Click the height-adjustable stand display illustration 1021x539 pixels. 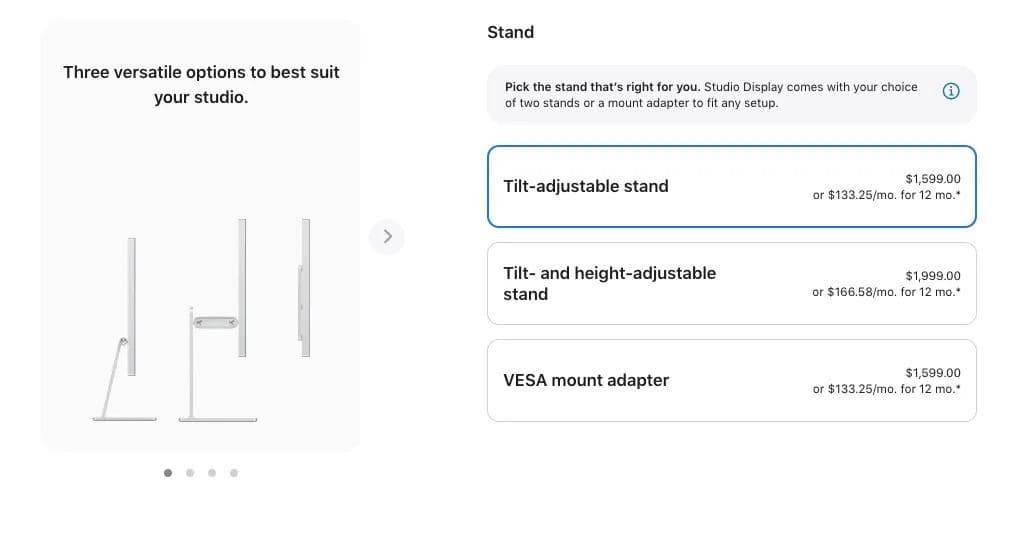217,320
